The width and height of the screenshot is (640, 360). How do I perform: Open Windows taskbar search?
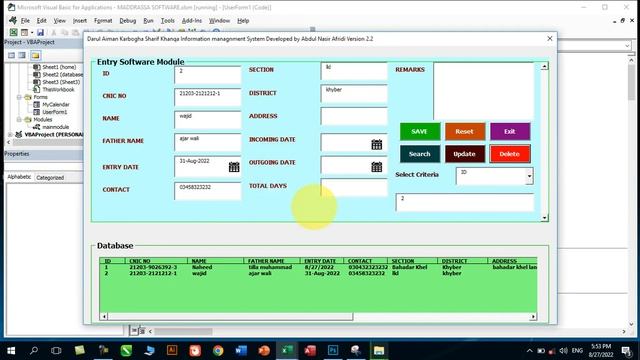click(x=34, y=350)
